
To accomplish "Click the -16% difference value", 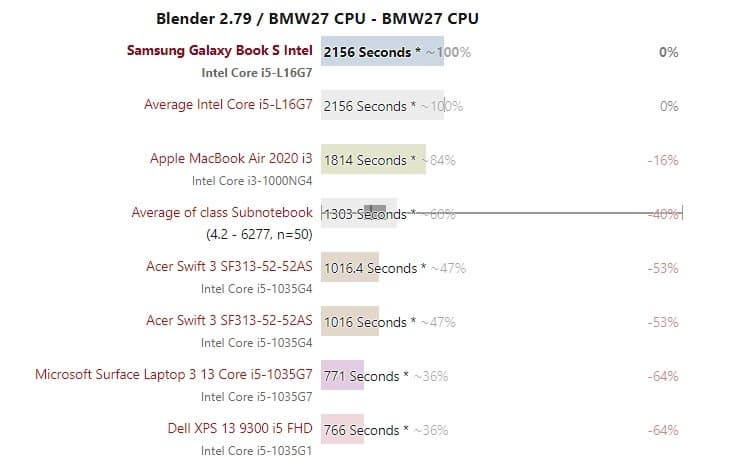I will [x=663, y=160].
